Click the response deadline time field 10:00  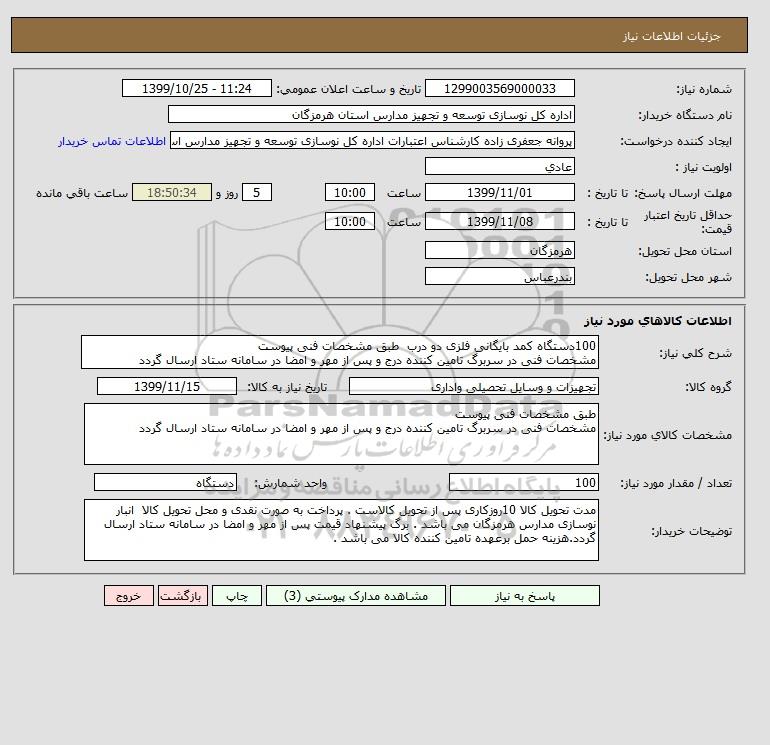(x=350, y=193)
